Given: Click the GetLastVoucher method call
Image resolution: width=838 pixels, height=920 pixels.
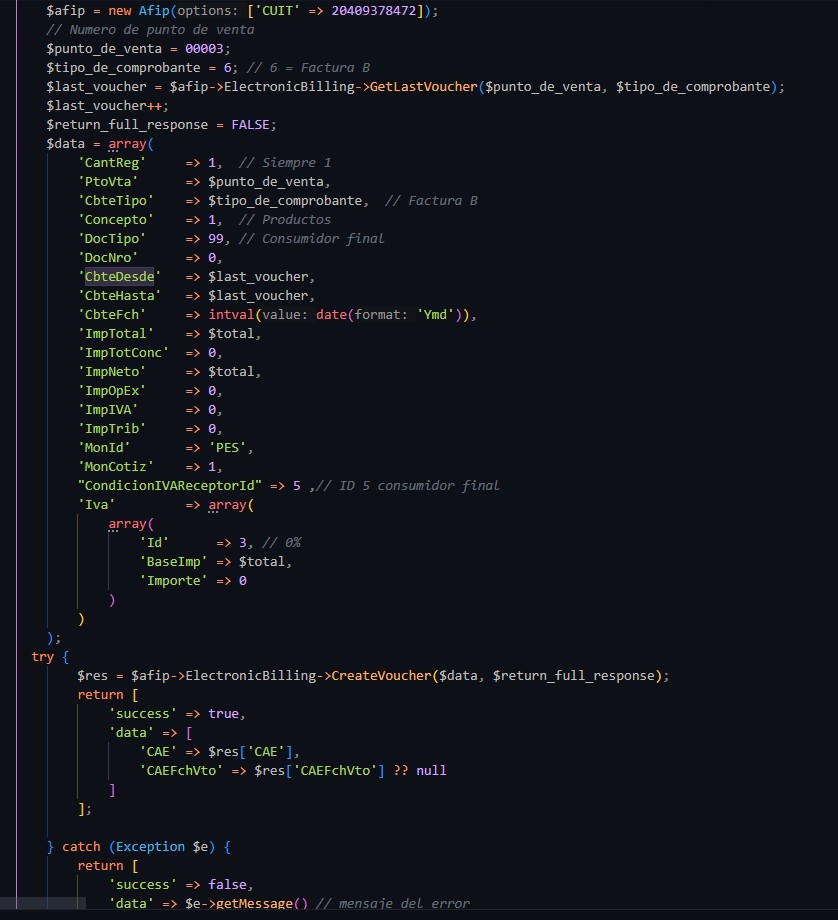Looking at the screenshot, I should coord(424,87).
